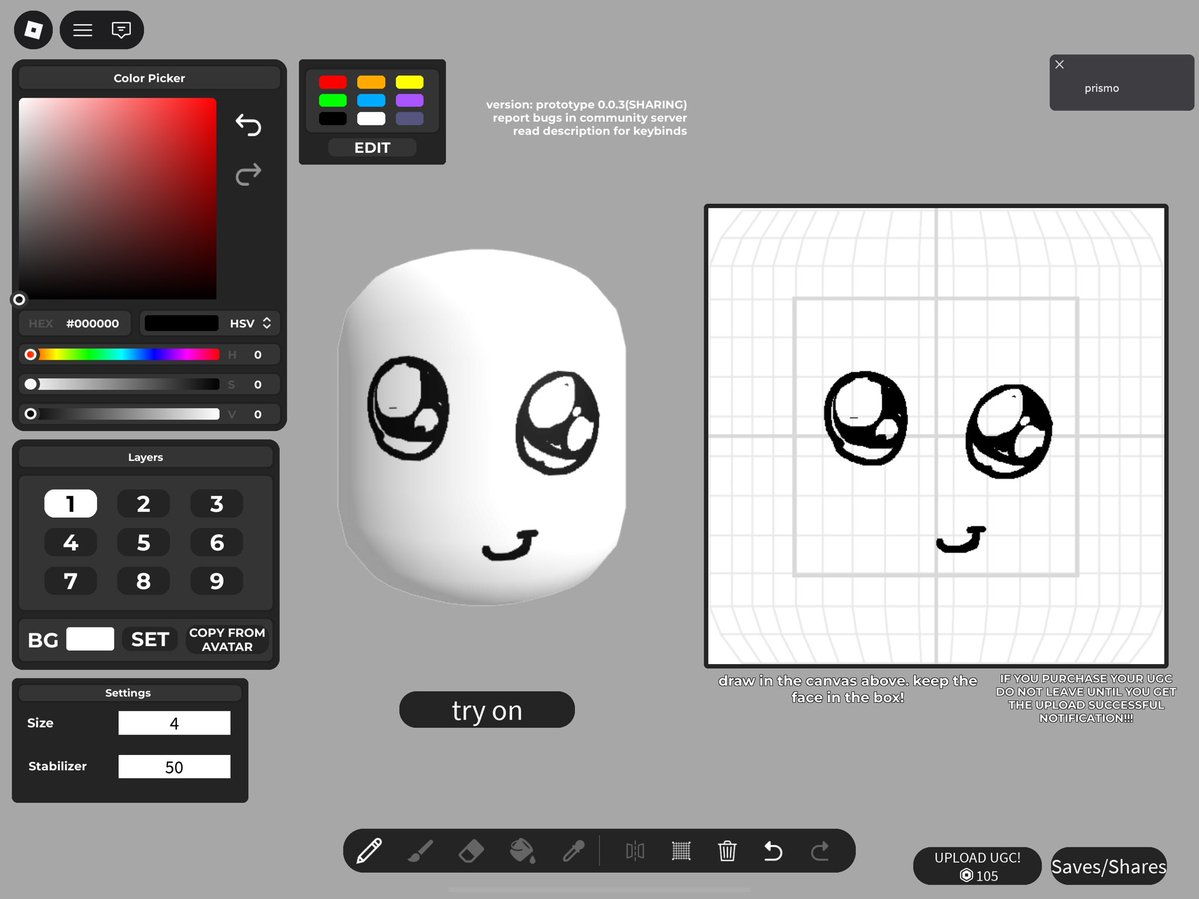Click the current color preview black swatch
Viewport: 1199px width, 899px height.
(182, 323)
